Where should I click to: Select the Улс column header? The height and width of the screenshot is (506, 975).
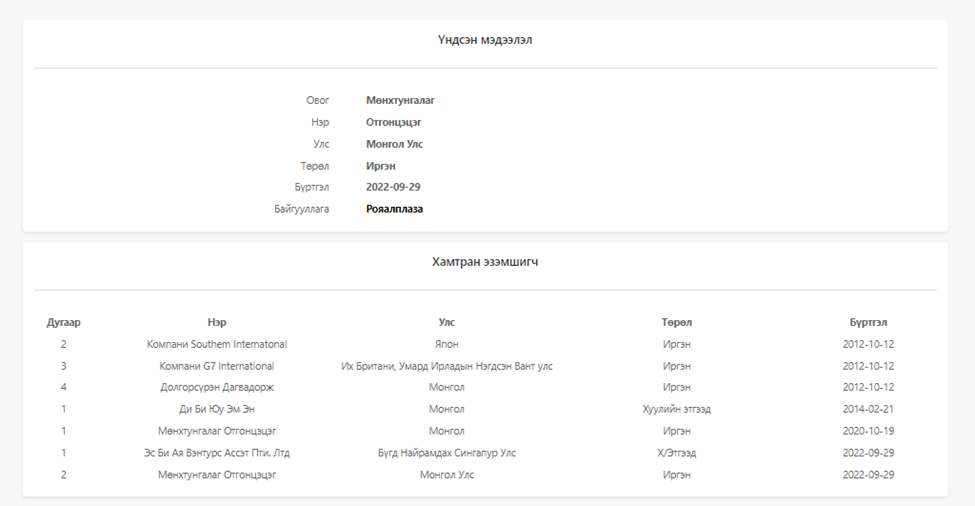tap(446, 322)
